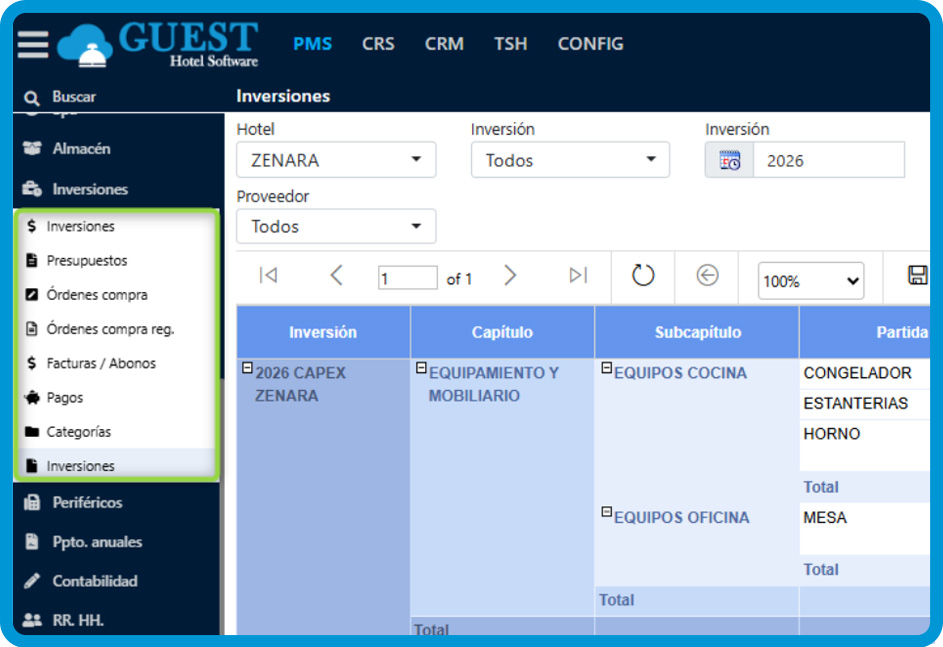Click the page number input field
The width and height of the screenshot is (943, 647).
407,278
